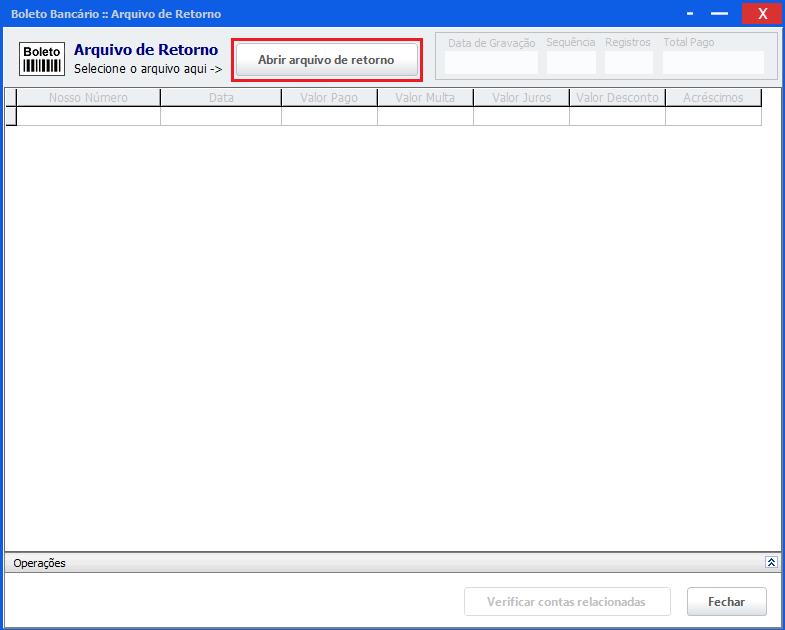Screen dimensions: 785x630
Task: Select the 'Valor Multa' column header
Action: [425, 98]
